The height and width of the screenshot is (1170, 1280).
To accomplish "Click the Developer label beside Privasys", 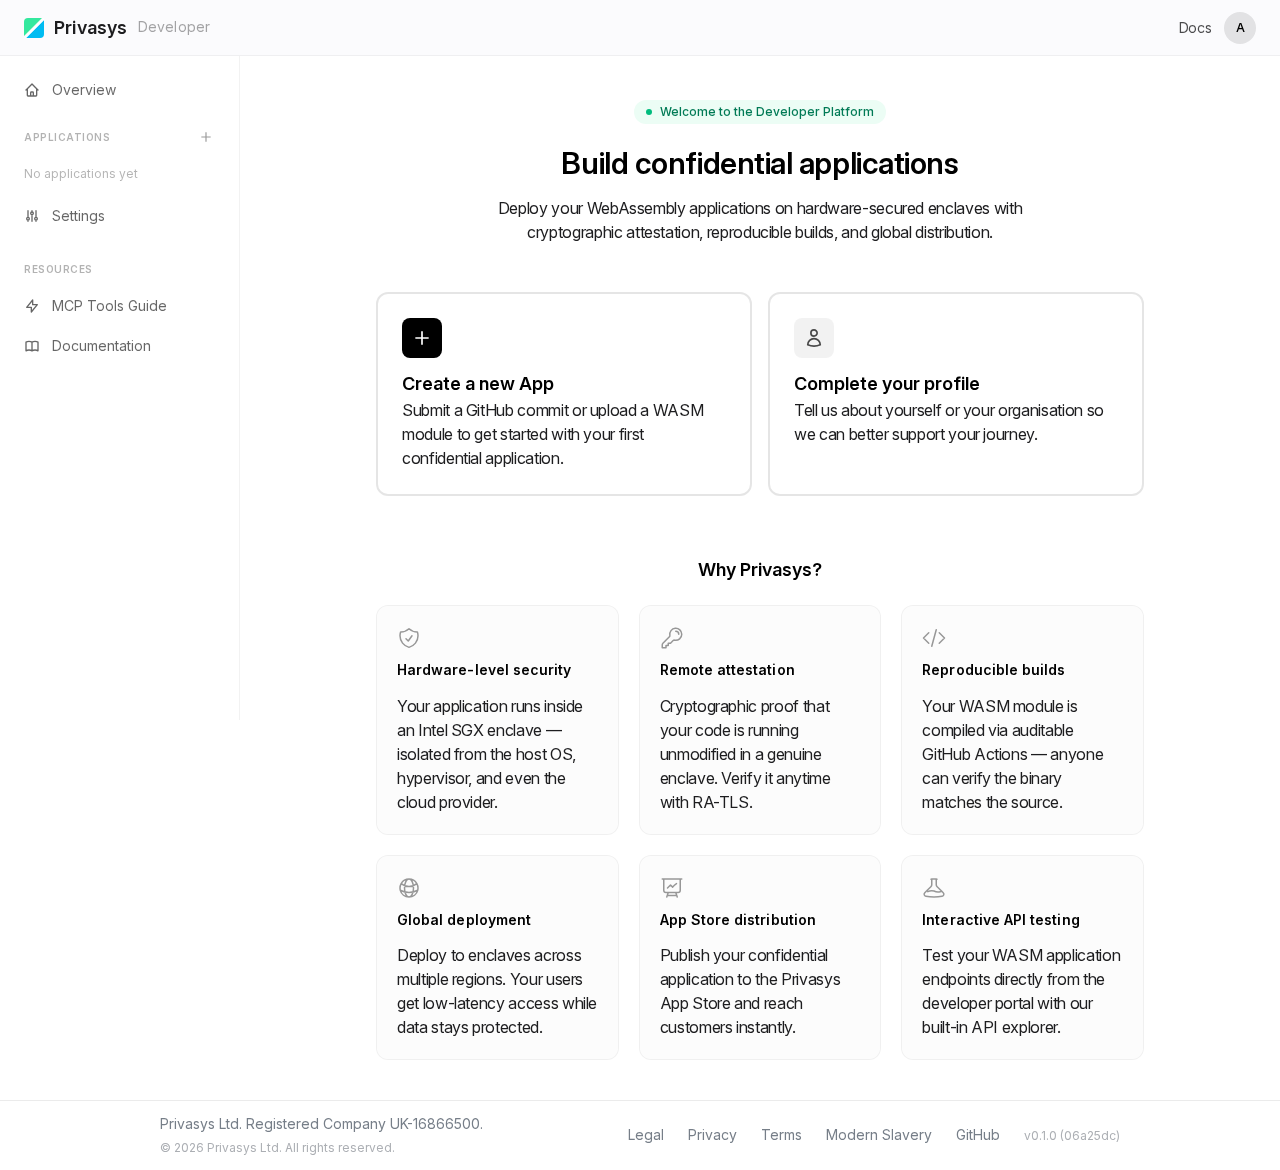I will coord(174,27).
